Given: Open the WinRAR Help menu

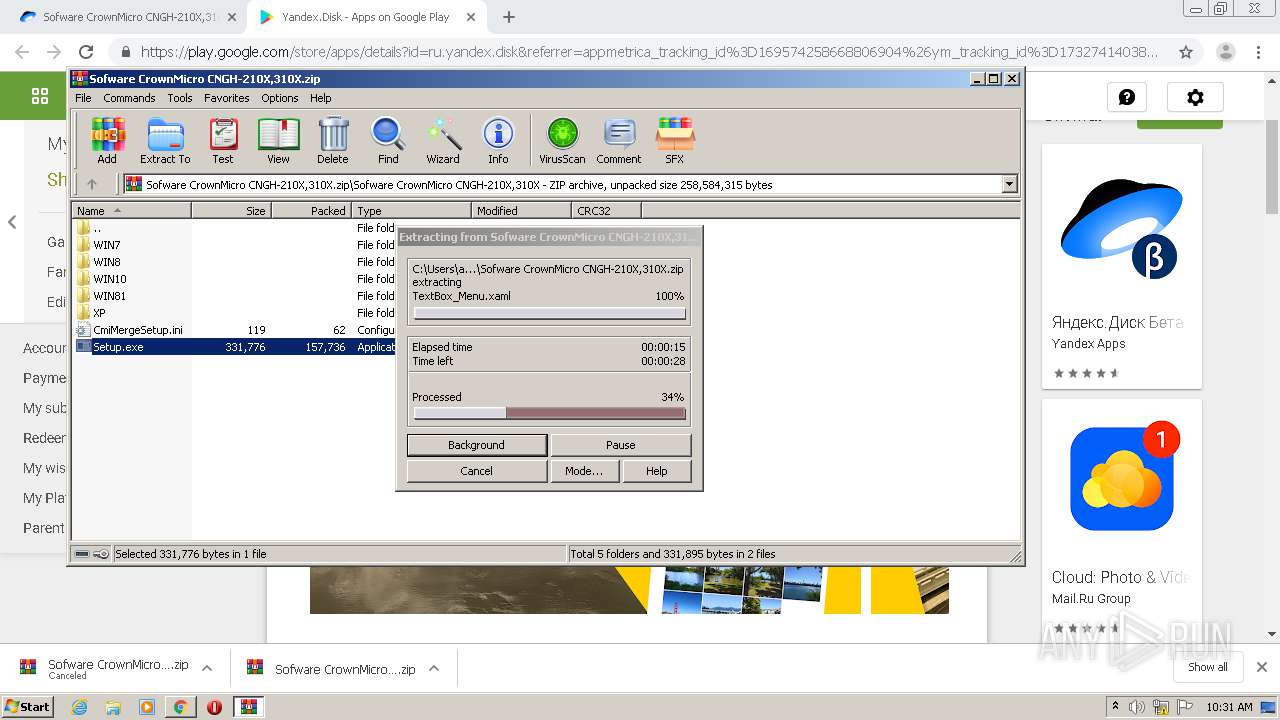Looking at the screenshot, I should click(x=320, y=98).
